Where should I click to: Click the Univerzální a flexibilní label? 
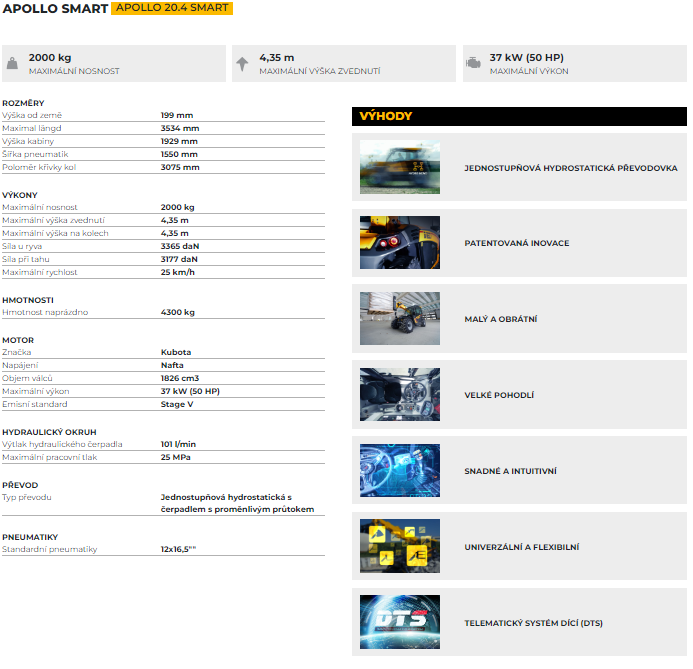[x=522, y=547]
